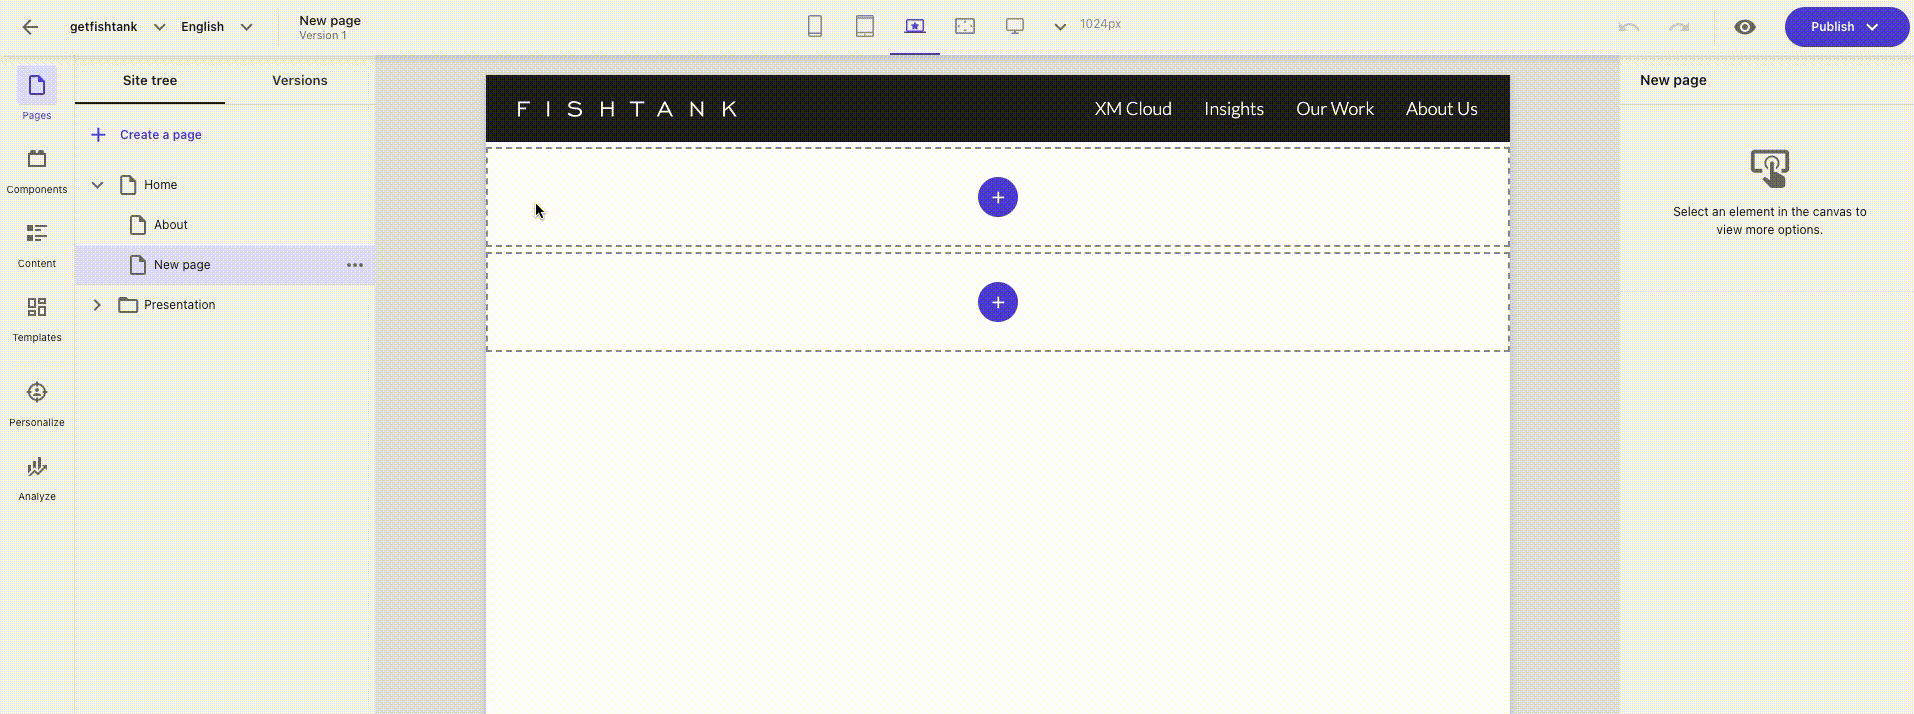Toggle the preview eye icon

1745,27
